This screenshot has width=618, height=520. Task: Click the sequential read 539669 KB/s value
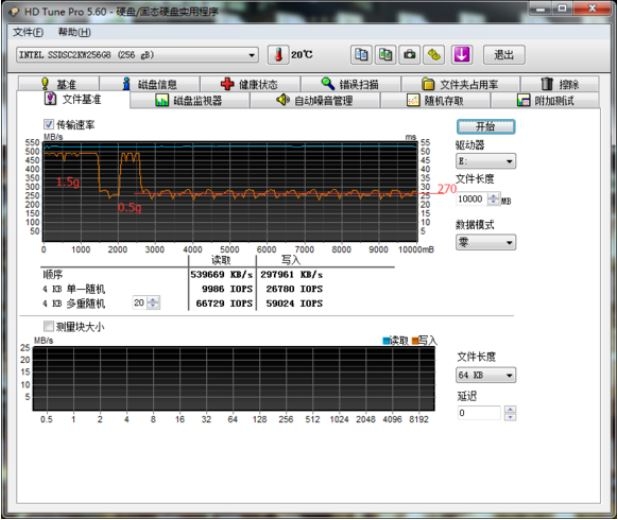(x=222, y=274)
